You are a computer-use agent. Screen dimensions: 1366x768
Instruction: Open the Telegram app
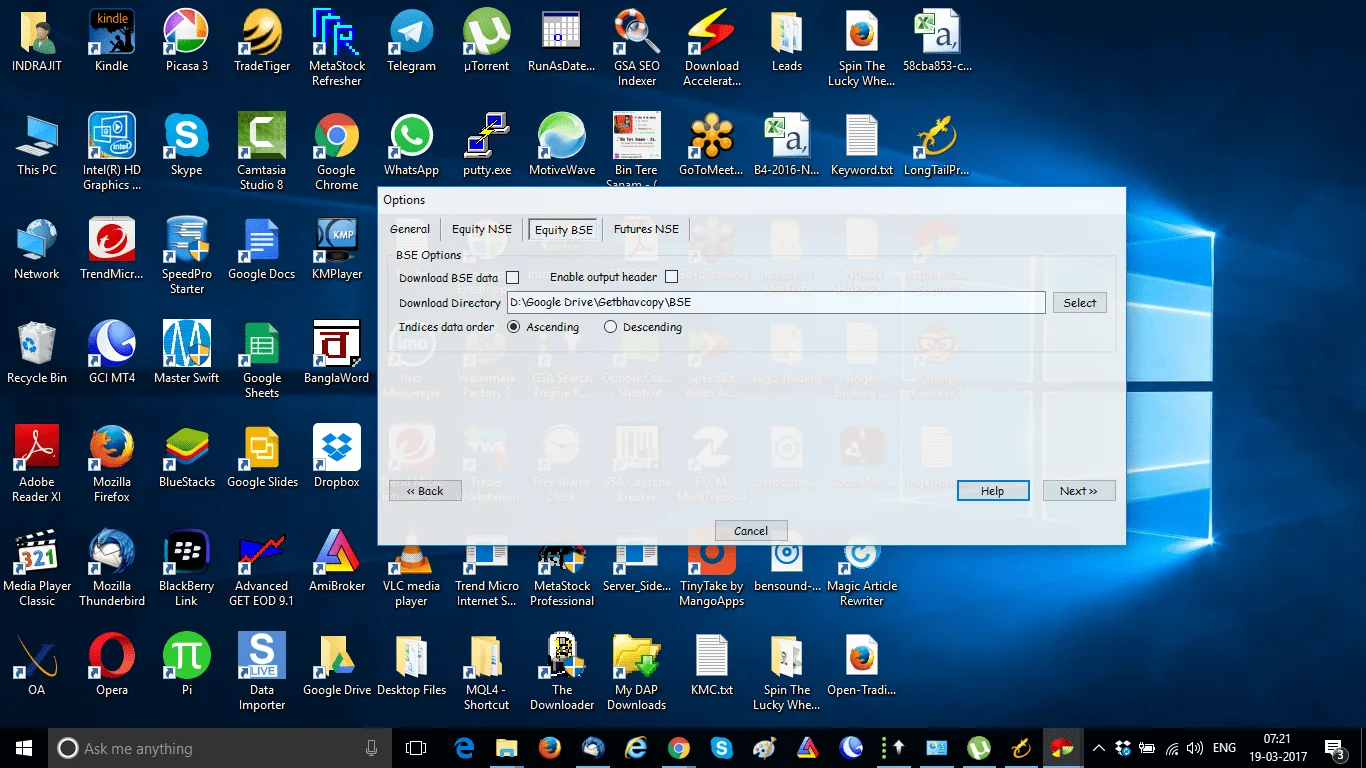pyautogui.click(x=411, y=35)
